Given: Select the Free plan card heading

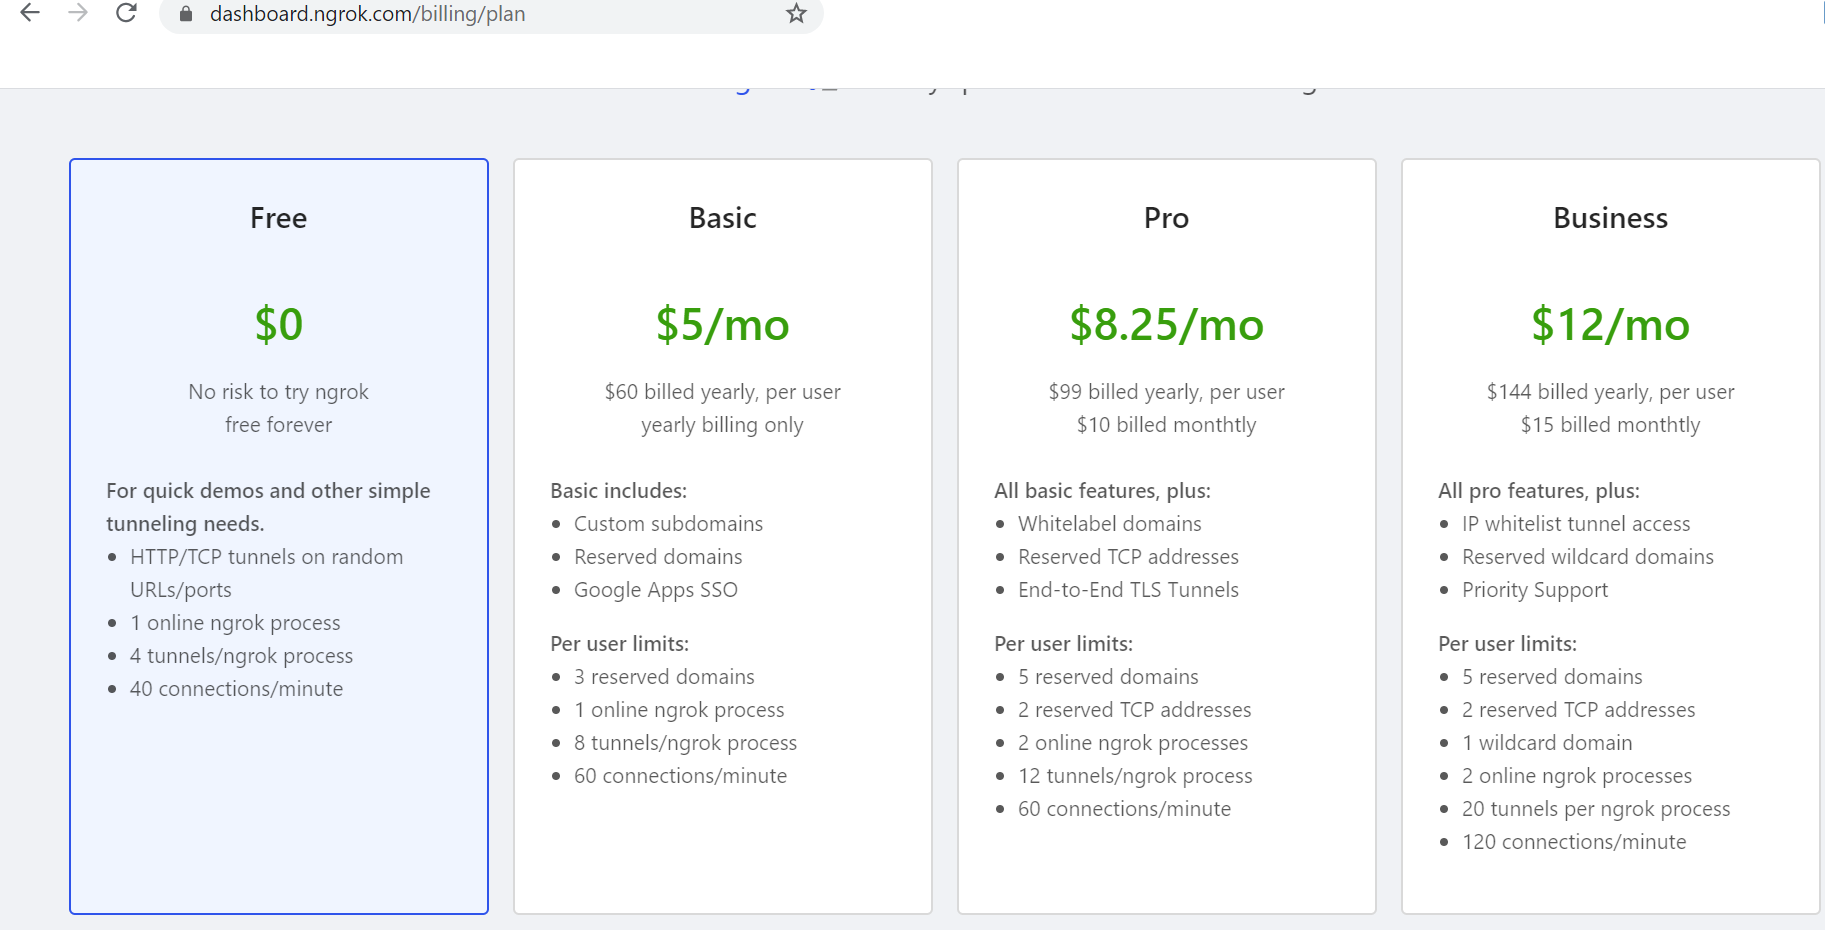Looking at the screenshot, I should coord(279,218).
